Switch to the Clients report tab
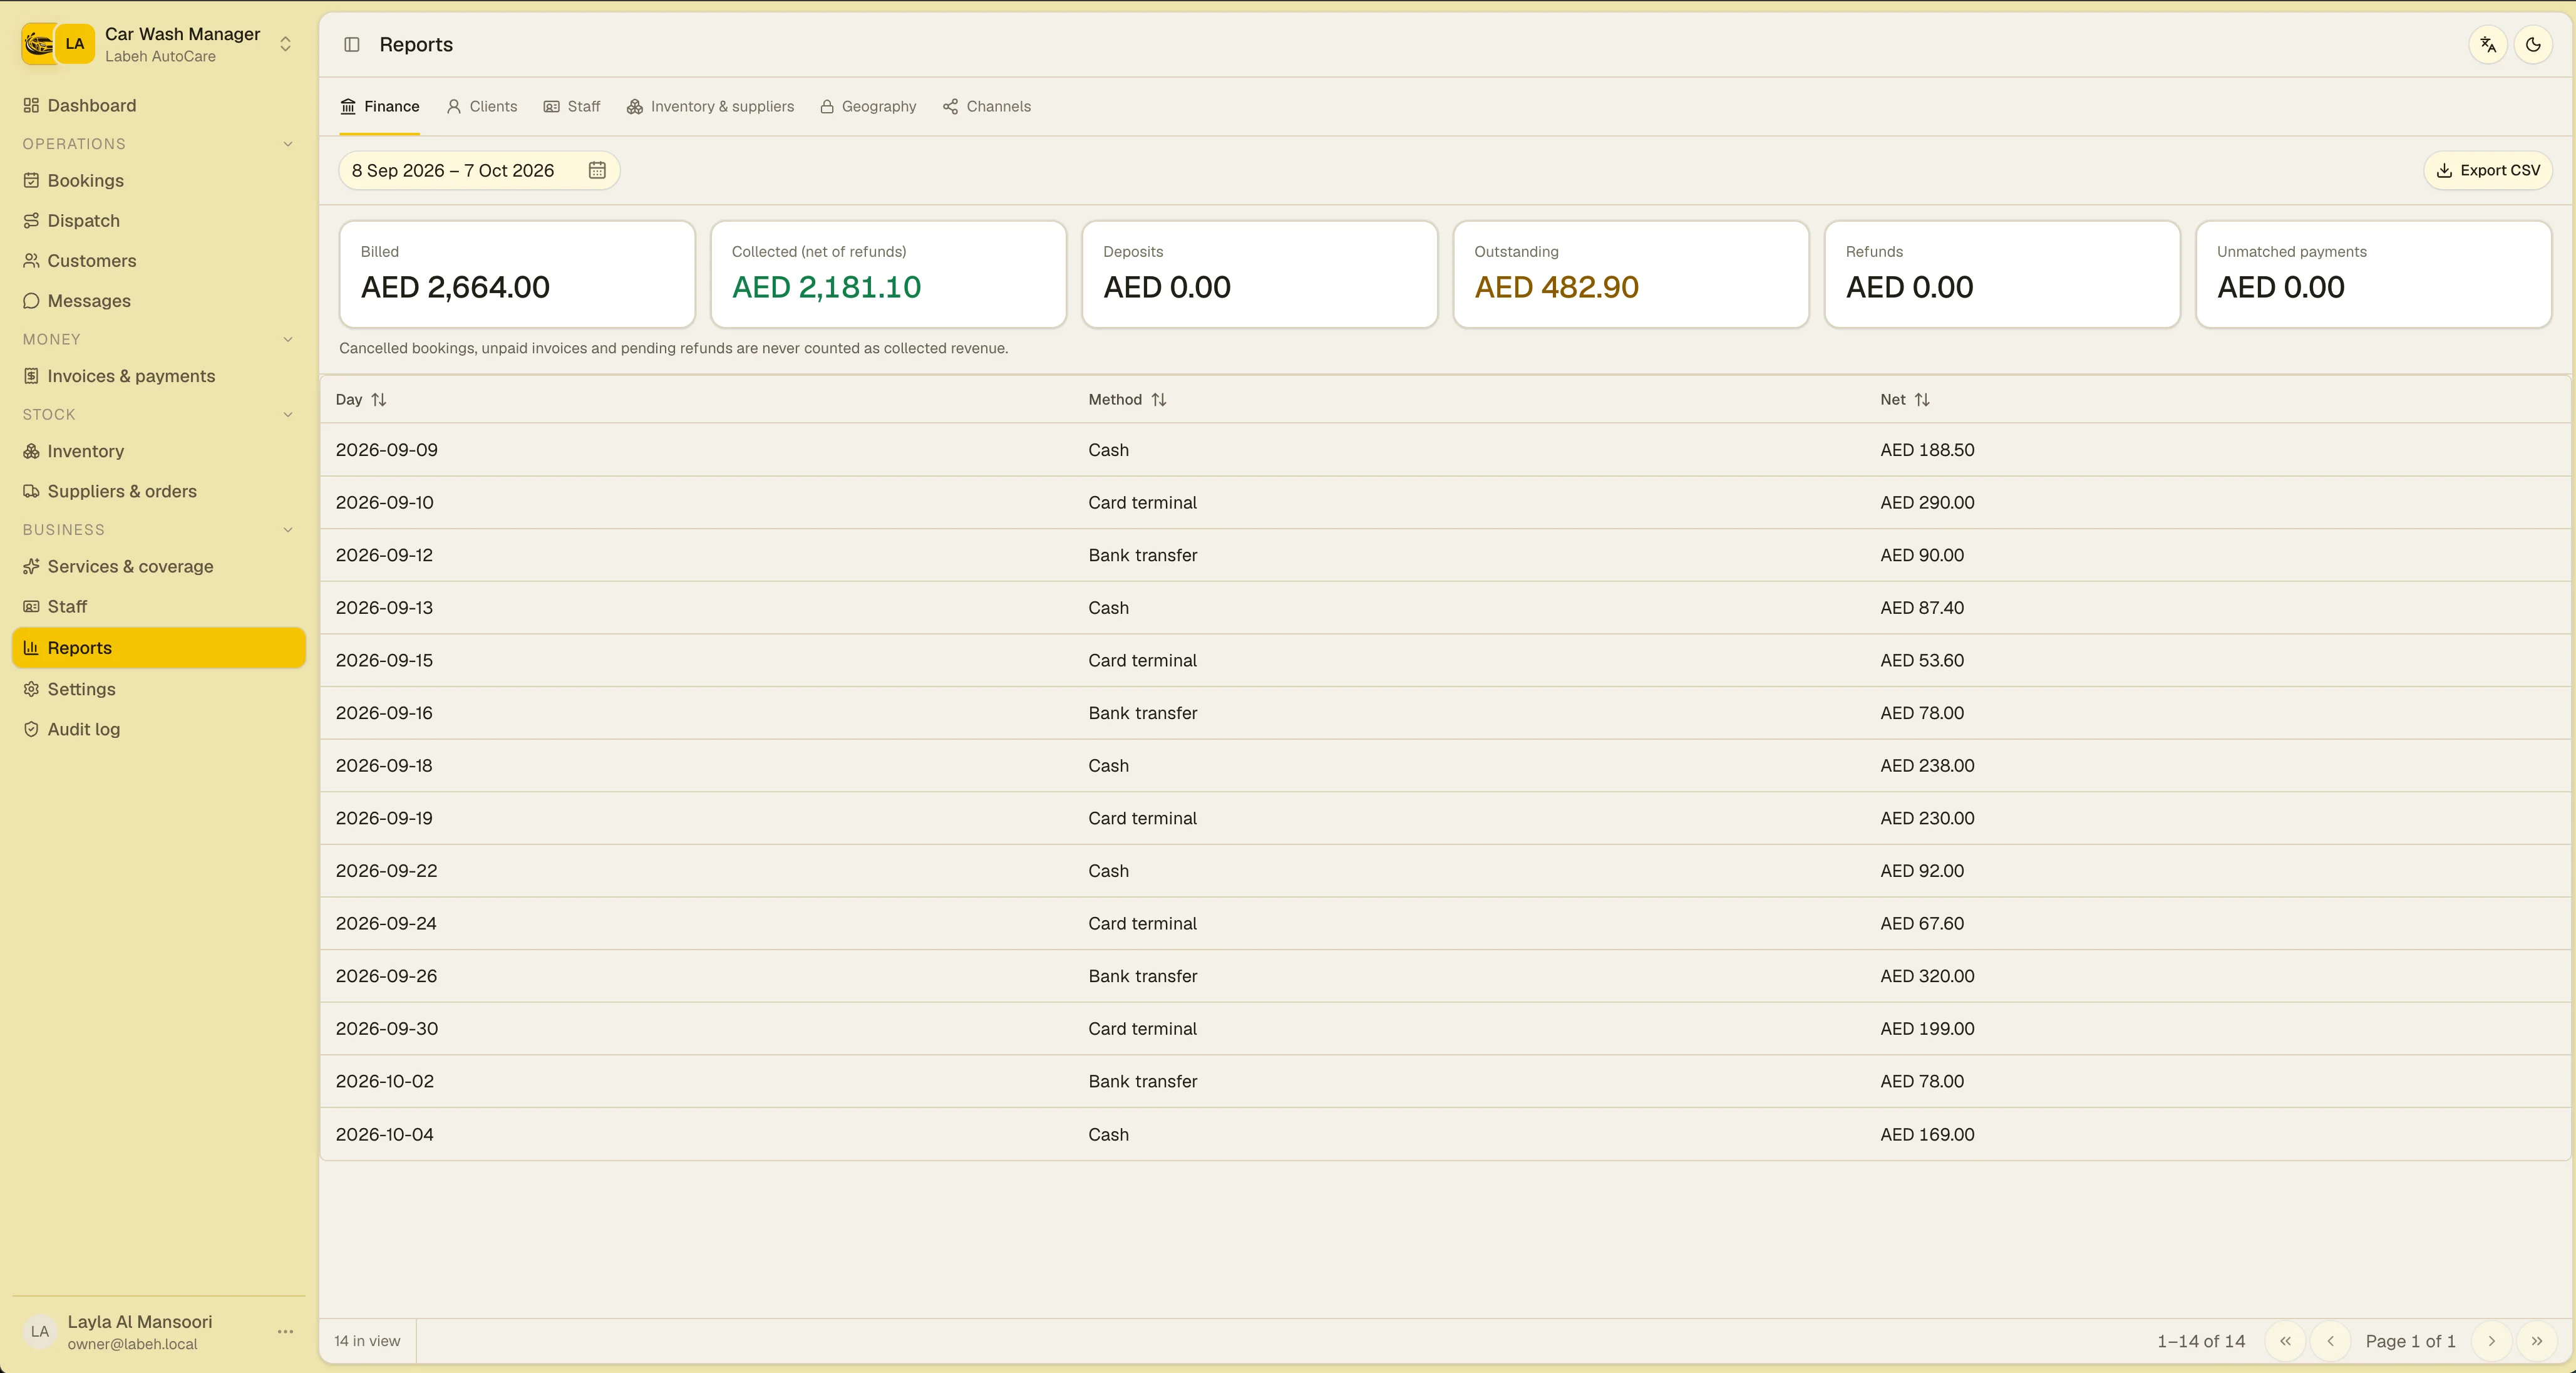 click(x=482, y=106)
